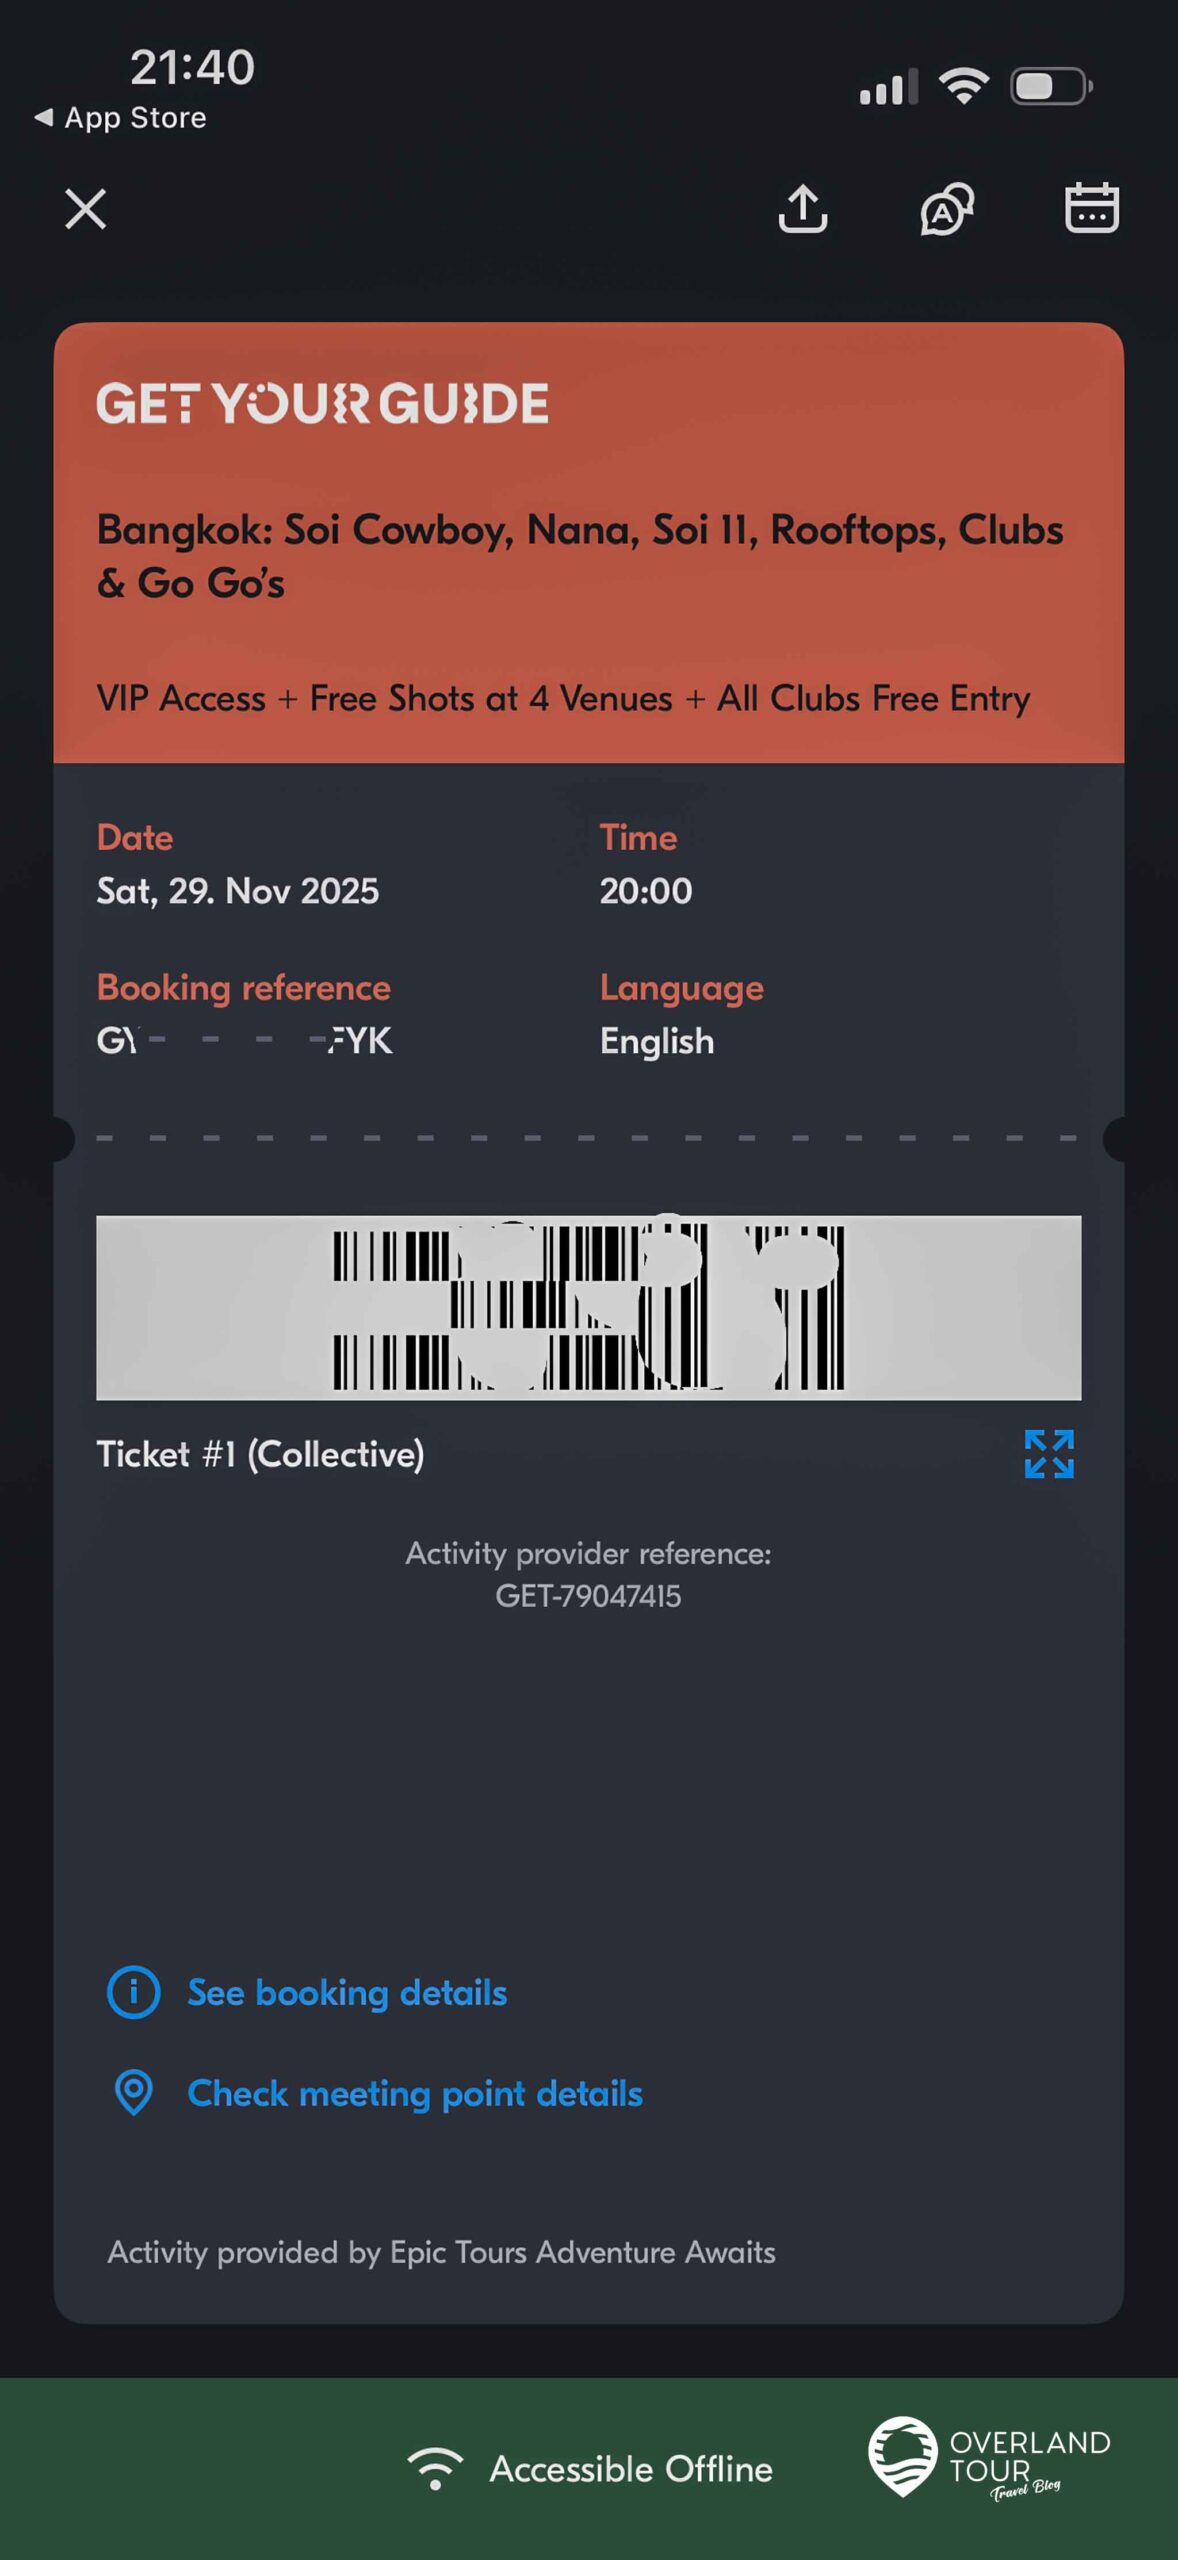Close the ticket view
The height and width of the screenshot is (2560, 1178).
(x=85, y=209)
